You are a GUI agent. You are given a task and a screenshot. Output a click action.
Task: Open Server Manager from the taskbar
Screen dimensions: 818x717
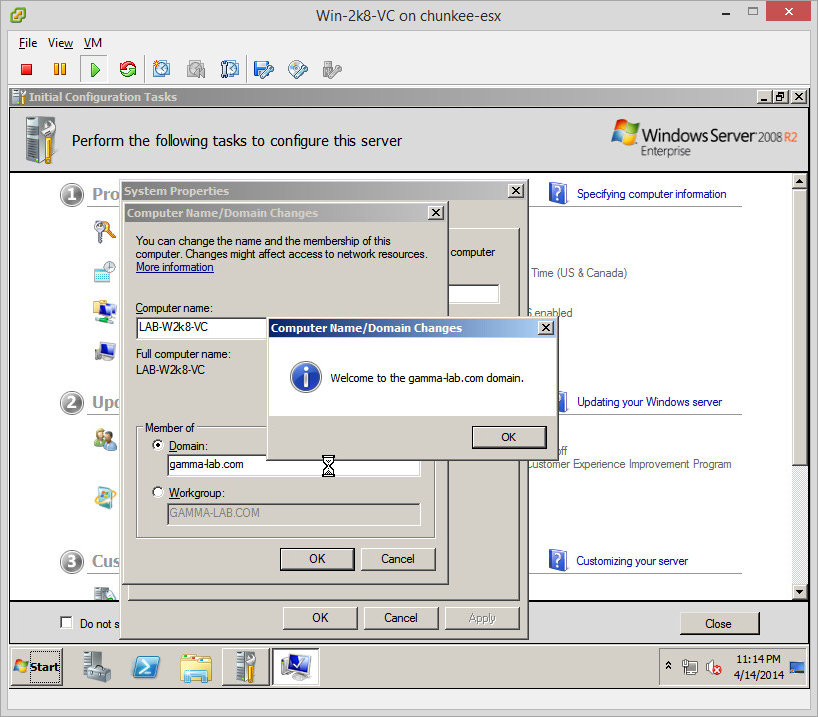pyautogui.click(x=98, y=666)
